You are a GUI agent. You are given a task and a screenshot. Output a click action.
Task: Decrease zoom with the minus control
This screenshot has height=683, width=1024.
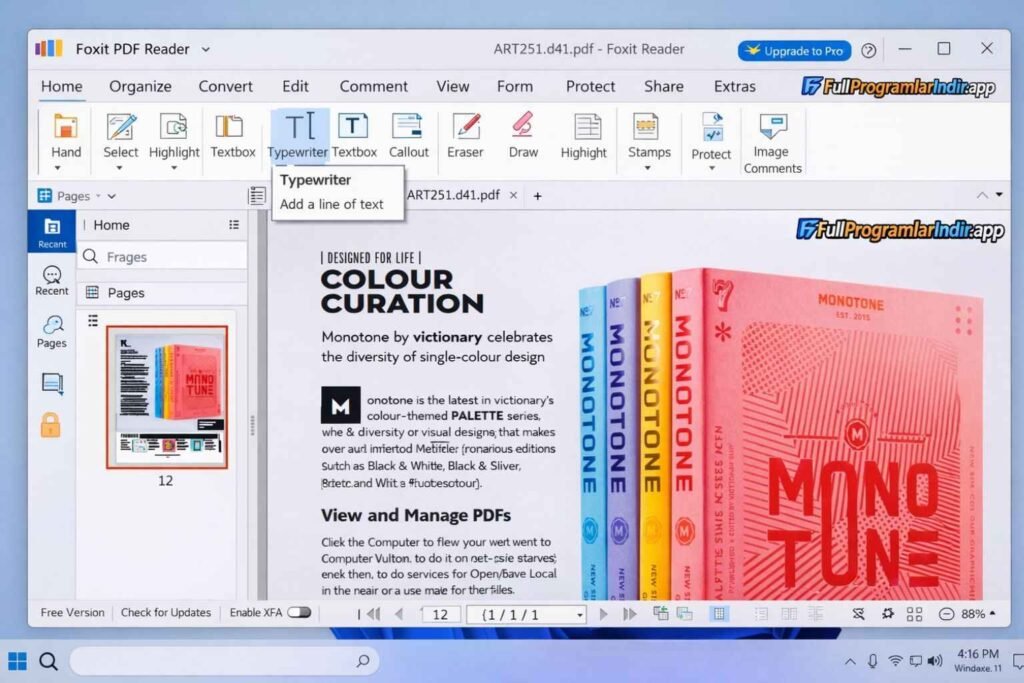[946, 613]
